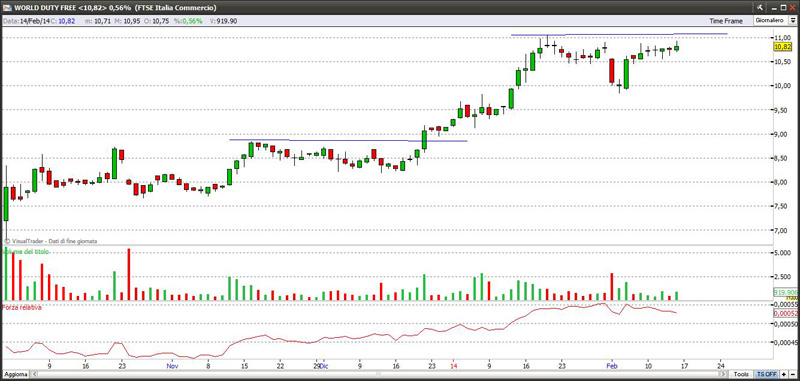Click the chart window icon at top-left
The width and height of the screenshot is (800, 381).
coord(7,8)
